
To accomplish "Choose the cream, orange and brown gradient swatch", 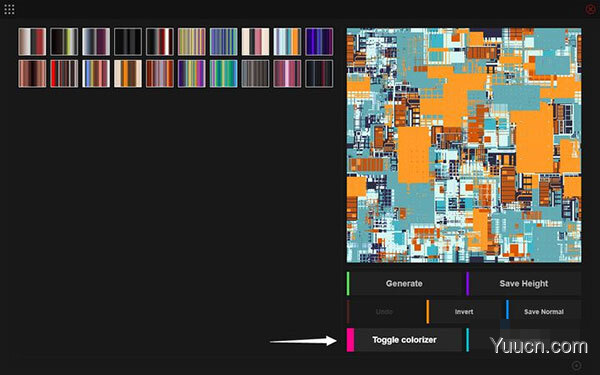I will [128, 73].
